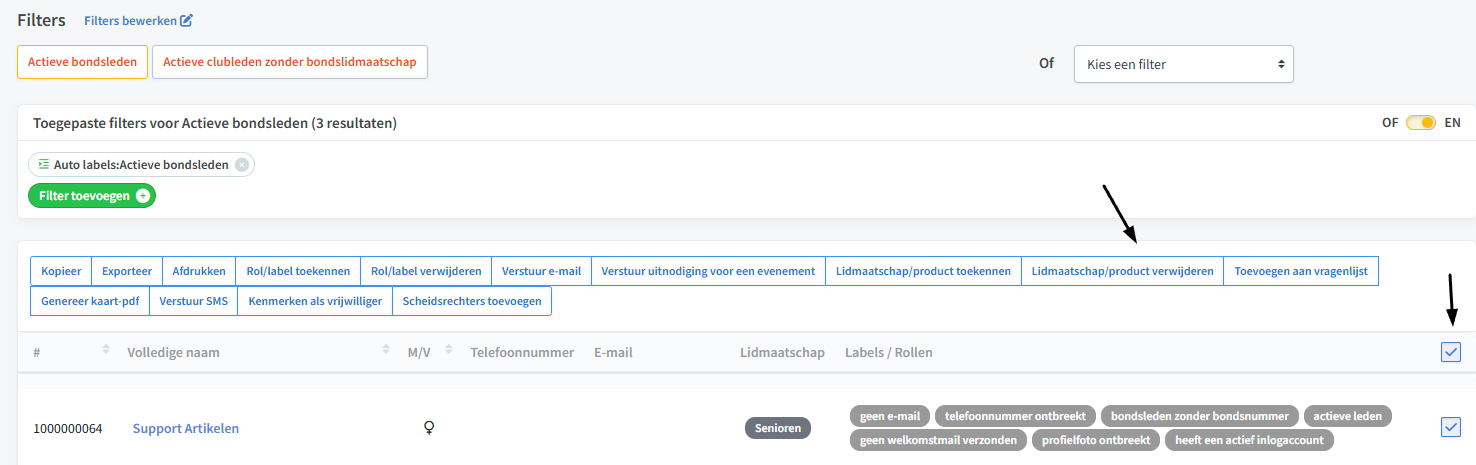
Task: Uncheck the Support Artikelen row checkbox
Action: tap(1451, 427)
